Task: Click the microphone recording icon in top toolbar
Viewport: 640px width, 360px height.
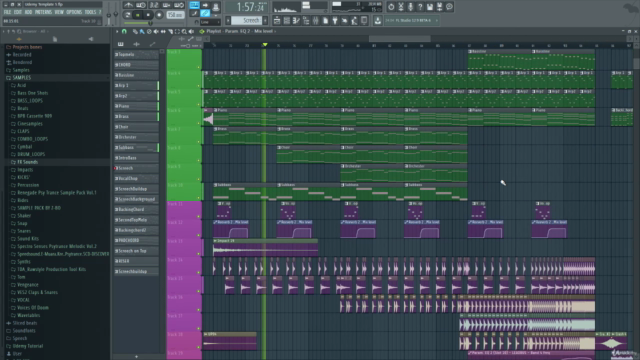Action: tap(410, 7)
